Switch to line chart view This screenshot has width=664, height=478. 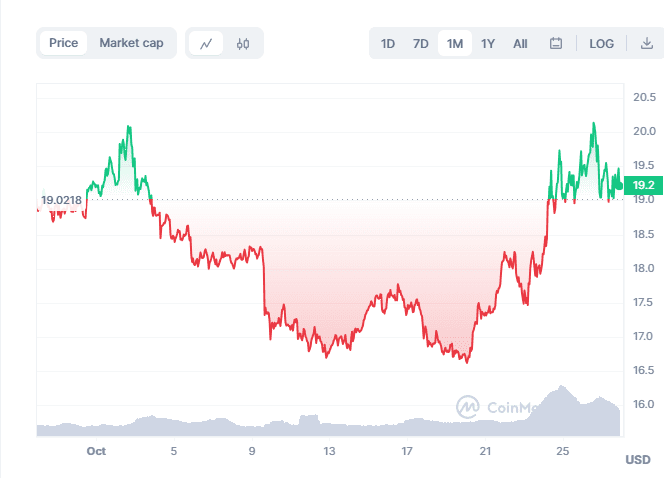[x=206, y=44]
